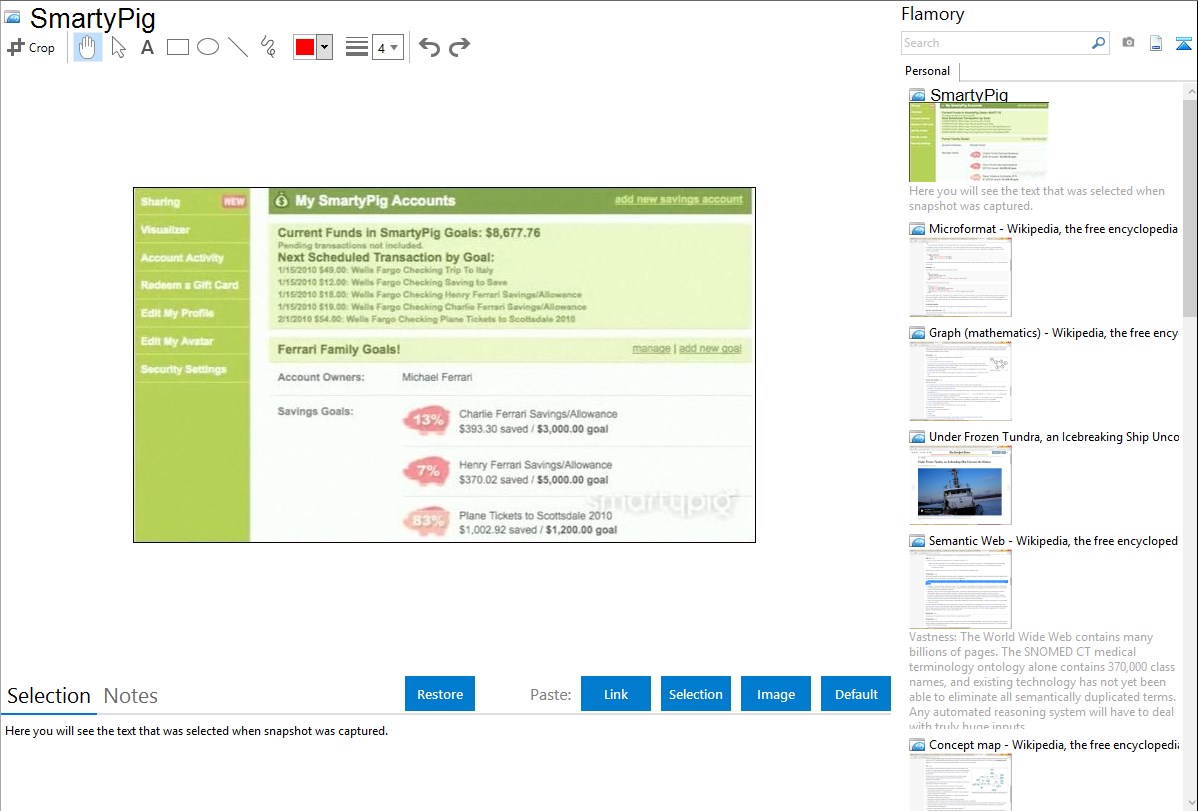Click icon beside Concept map title
Viewport: 1198px width, 811px height.
point(918,744)
